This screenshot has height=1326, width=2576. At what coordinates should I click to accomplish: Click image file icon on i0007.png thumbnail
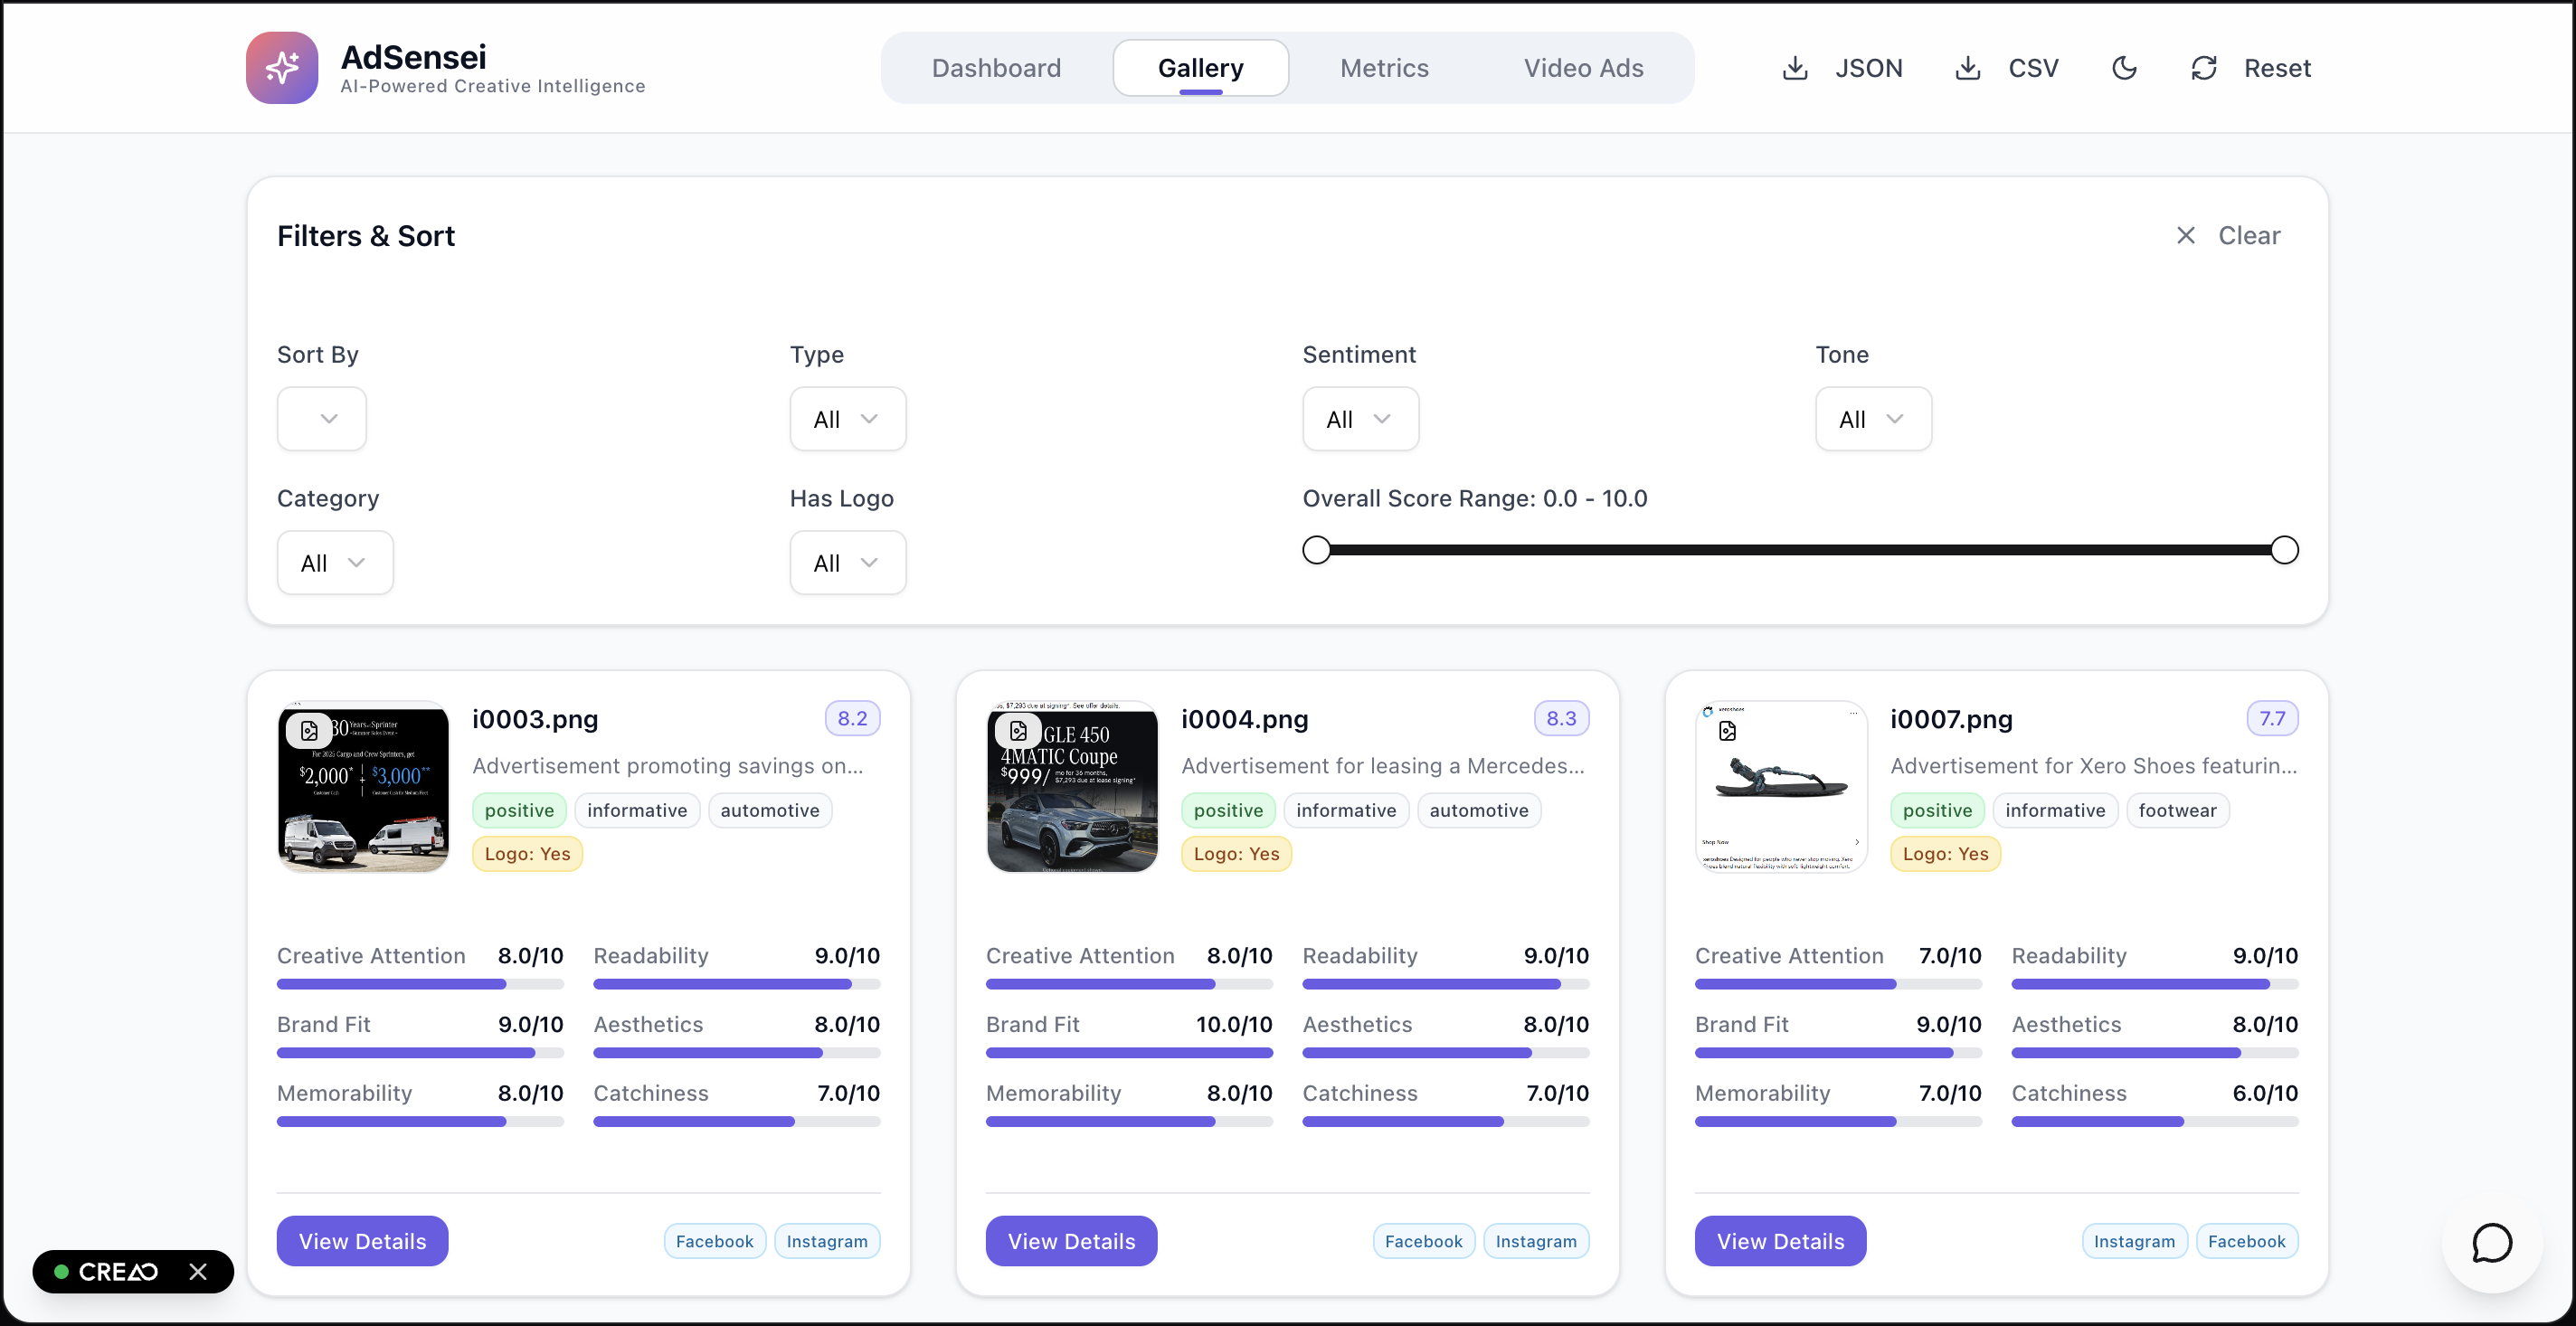[1727, 731]
